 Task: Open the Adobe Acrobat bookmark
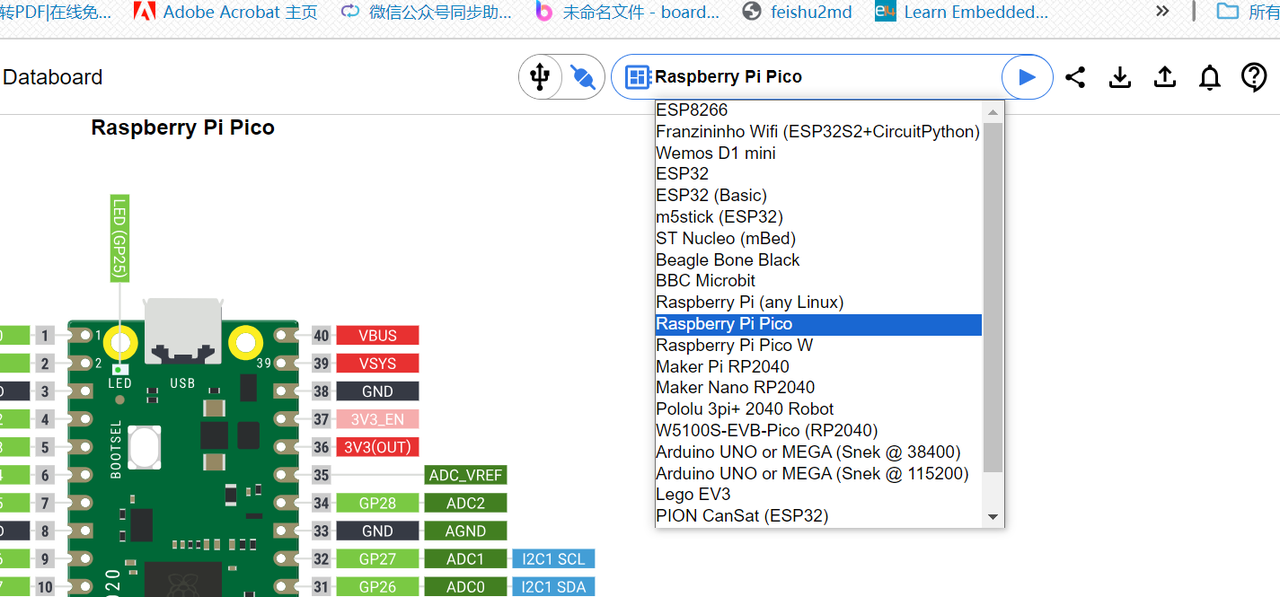click(x=226, y=12)
